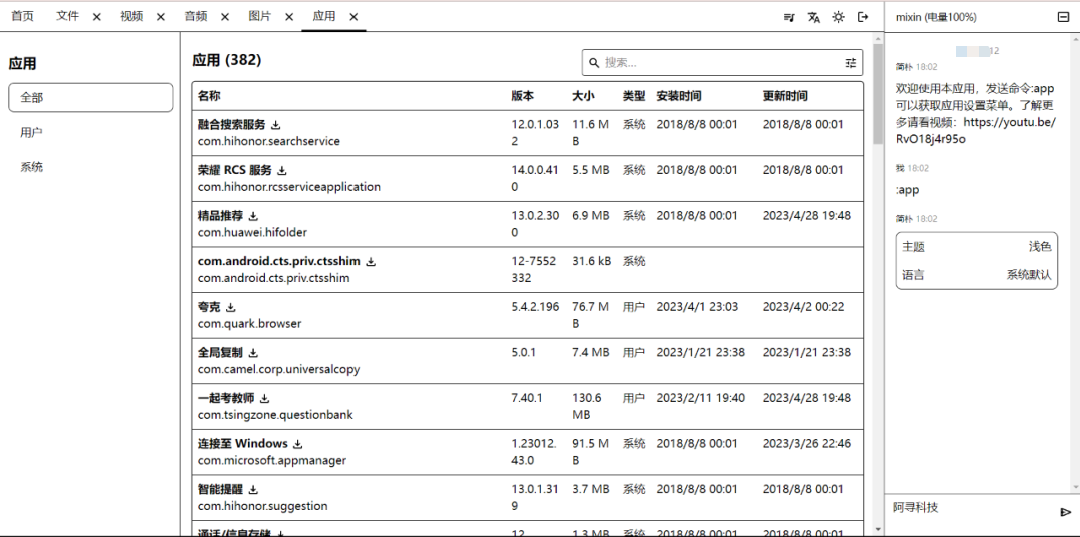Click the search magnifier icon

594,63
